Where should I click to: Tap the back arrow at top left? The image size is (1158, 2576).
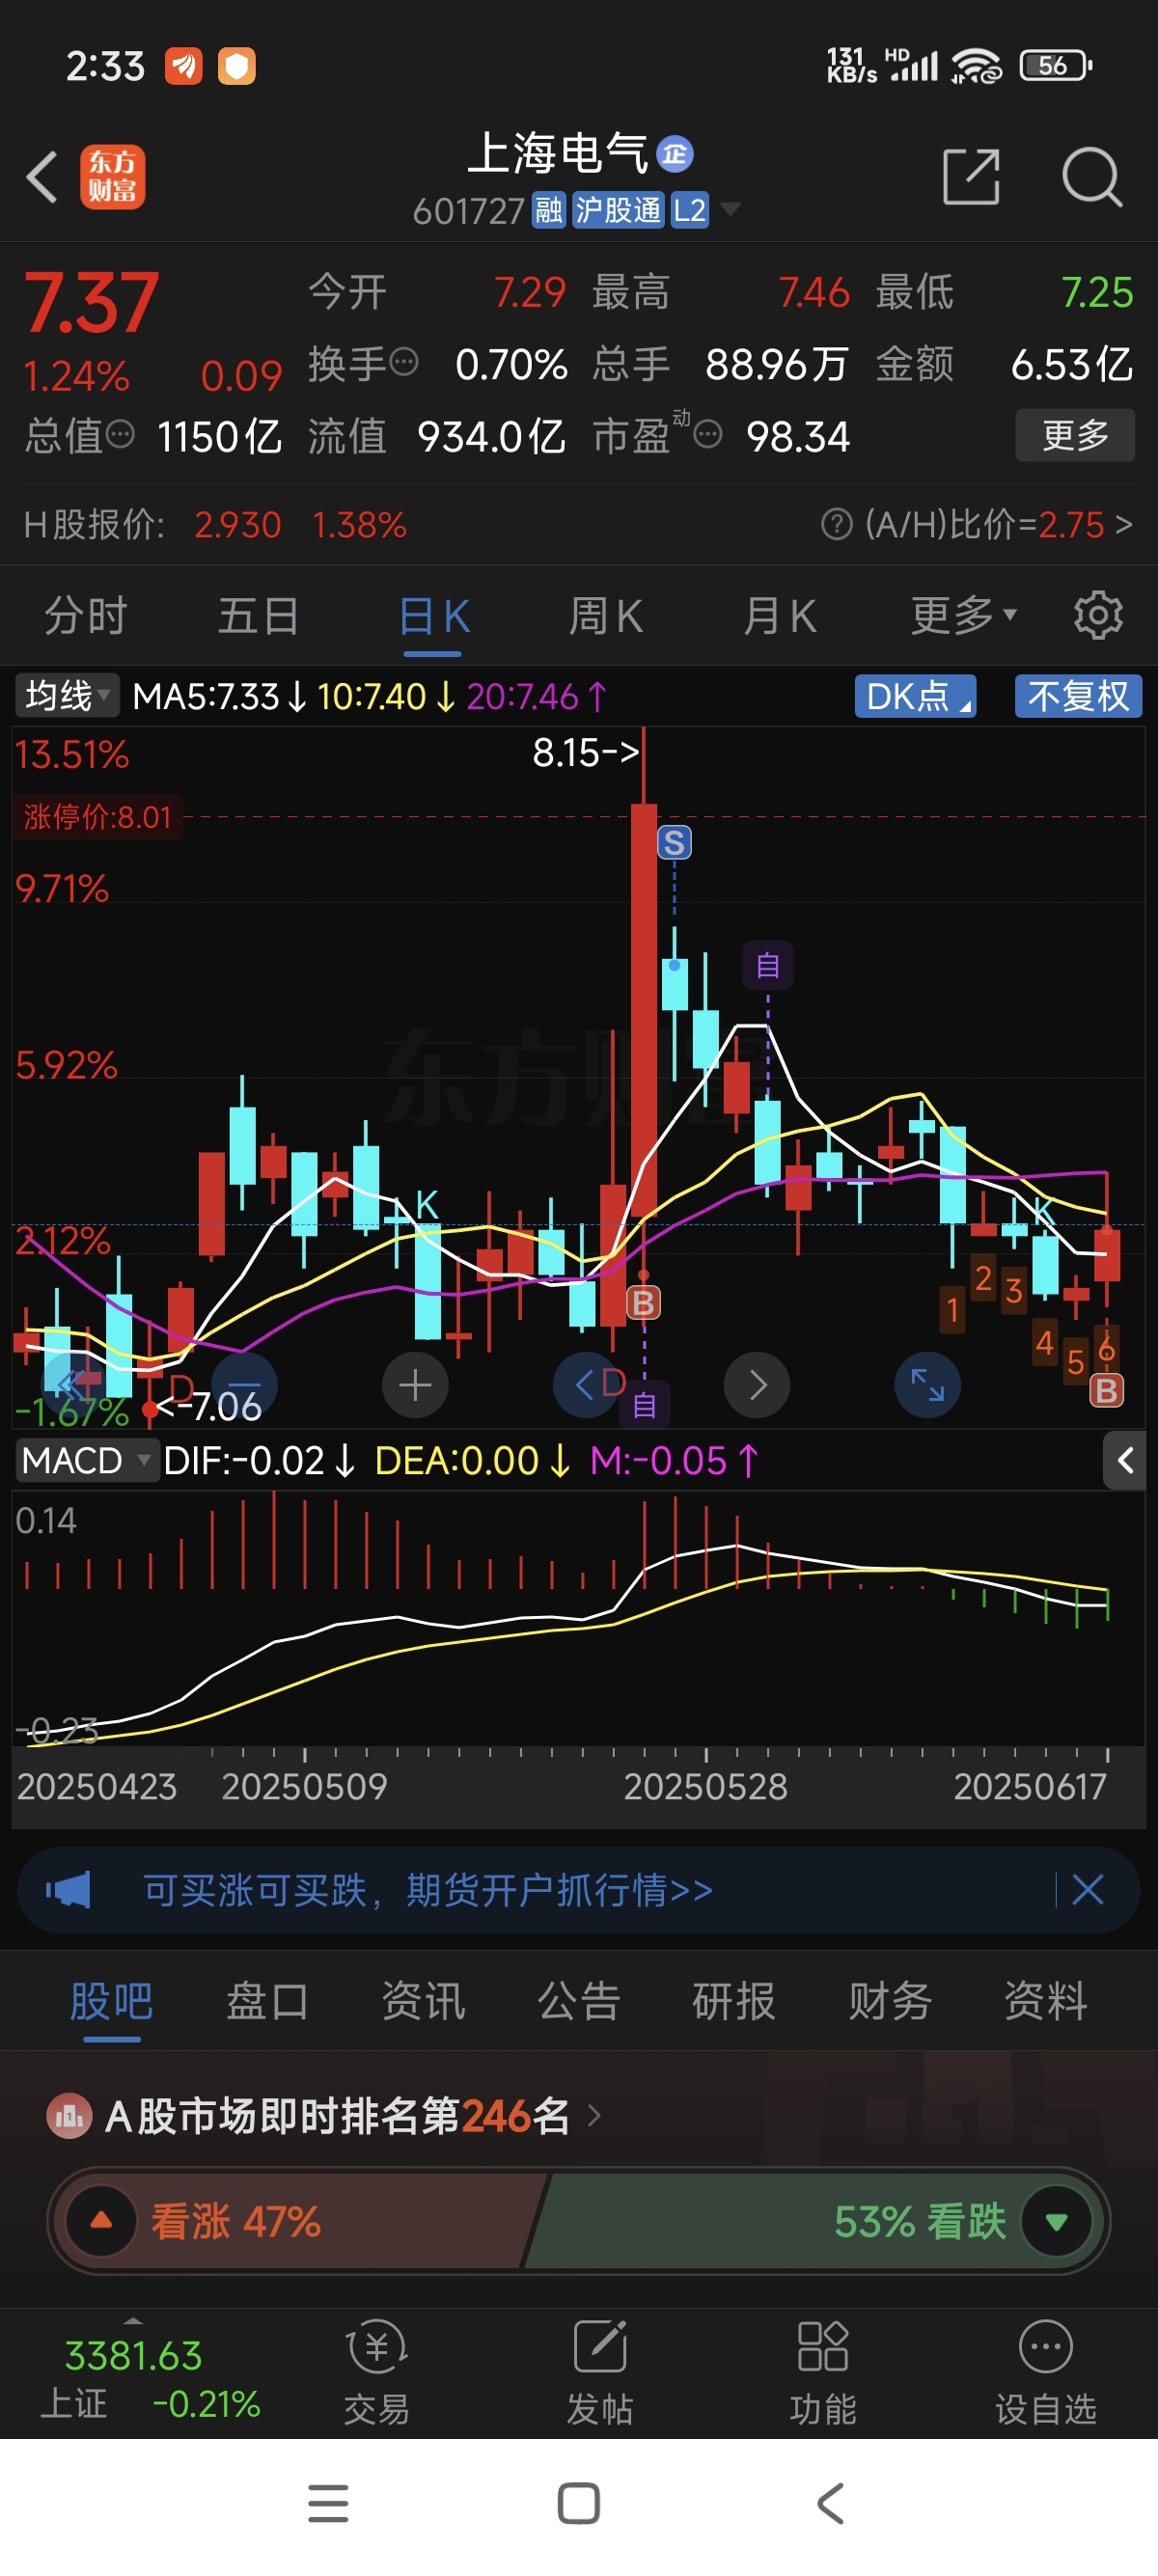pyautogui.click(x=42, y=177)
